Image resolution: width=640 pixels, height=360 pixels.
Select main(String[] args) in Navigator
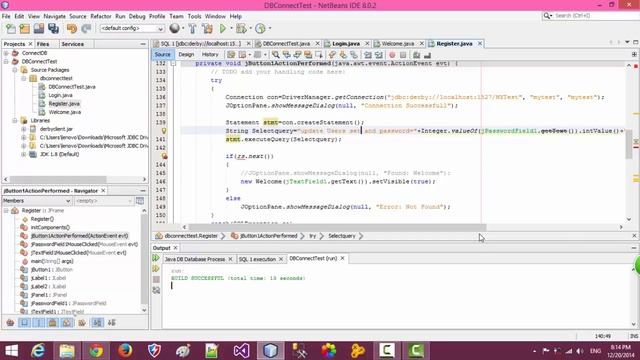[52, 261]
